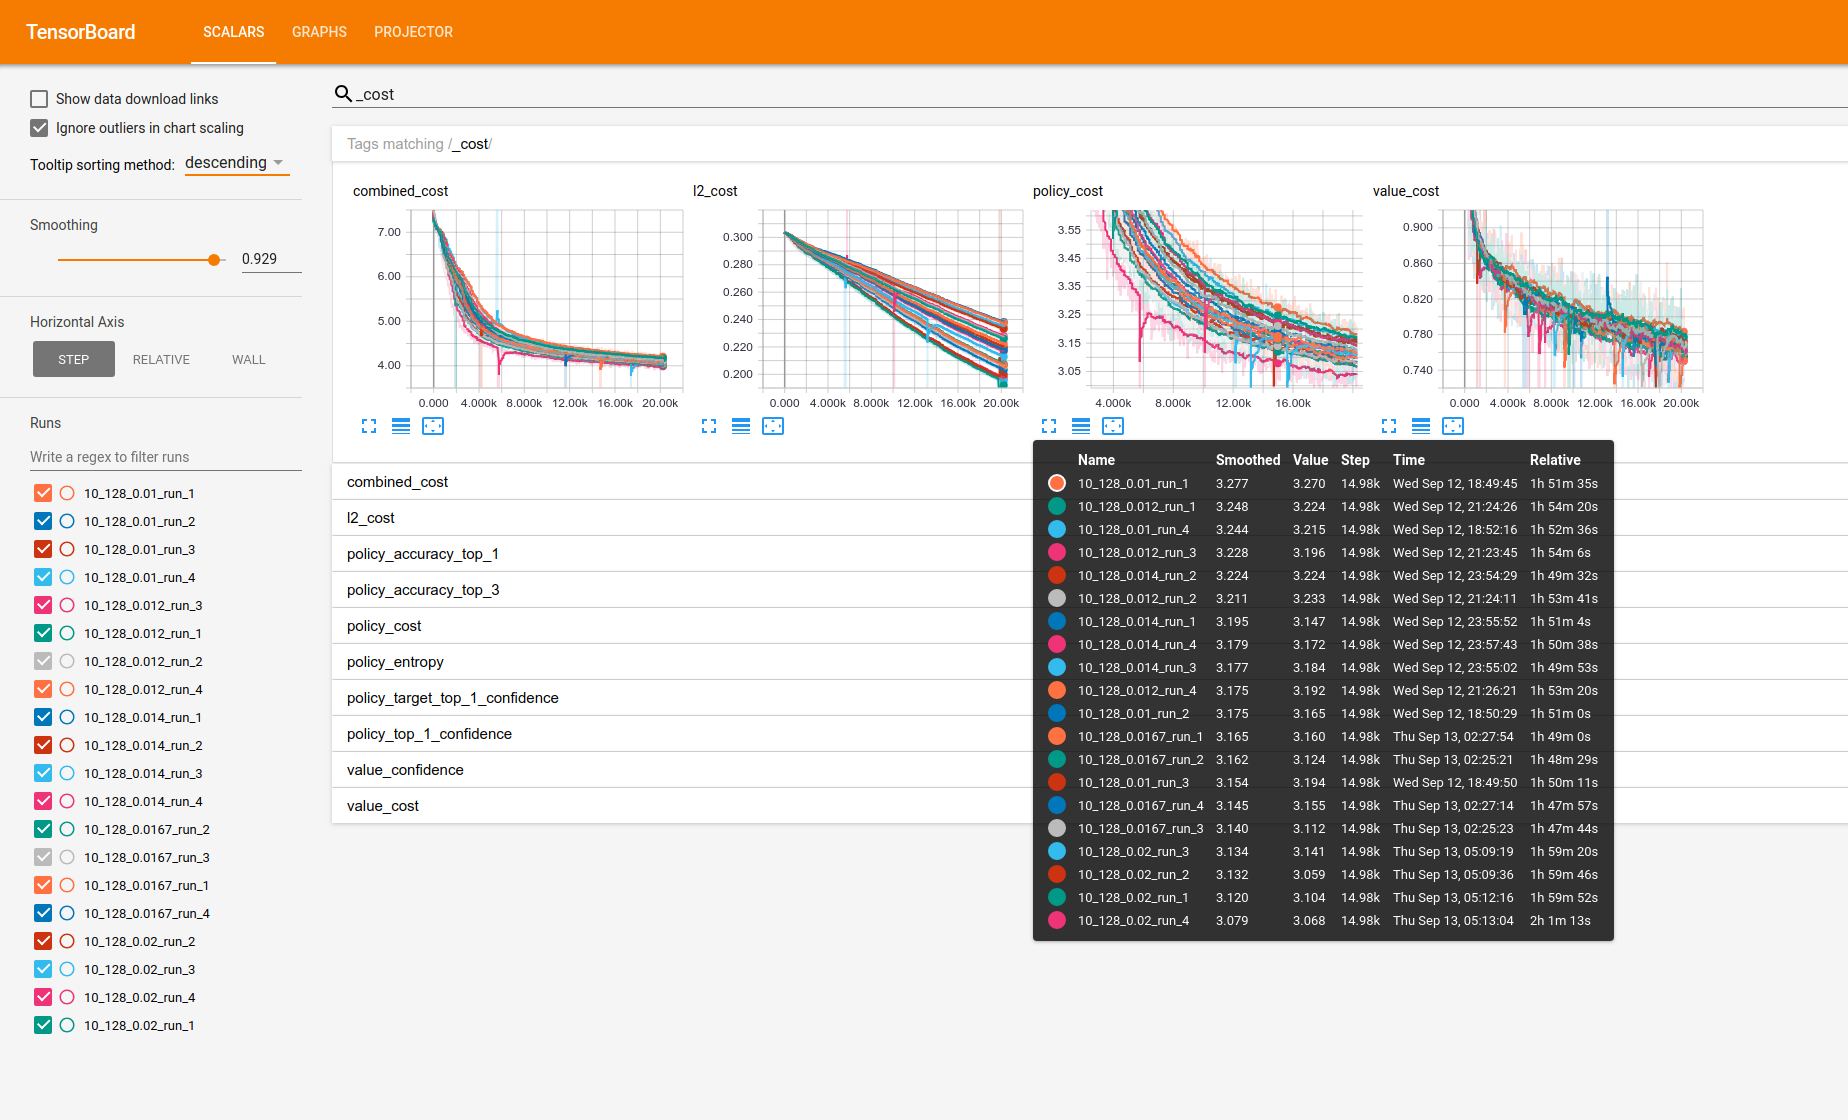
Task: Disable Ignore outliers in chart scaling
Action: click(x=39, y=128)
